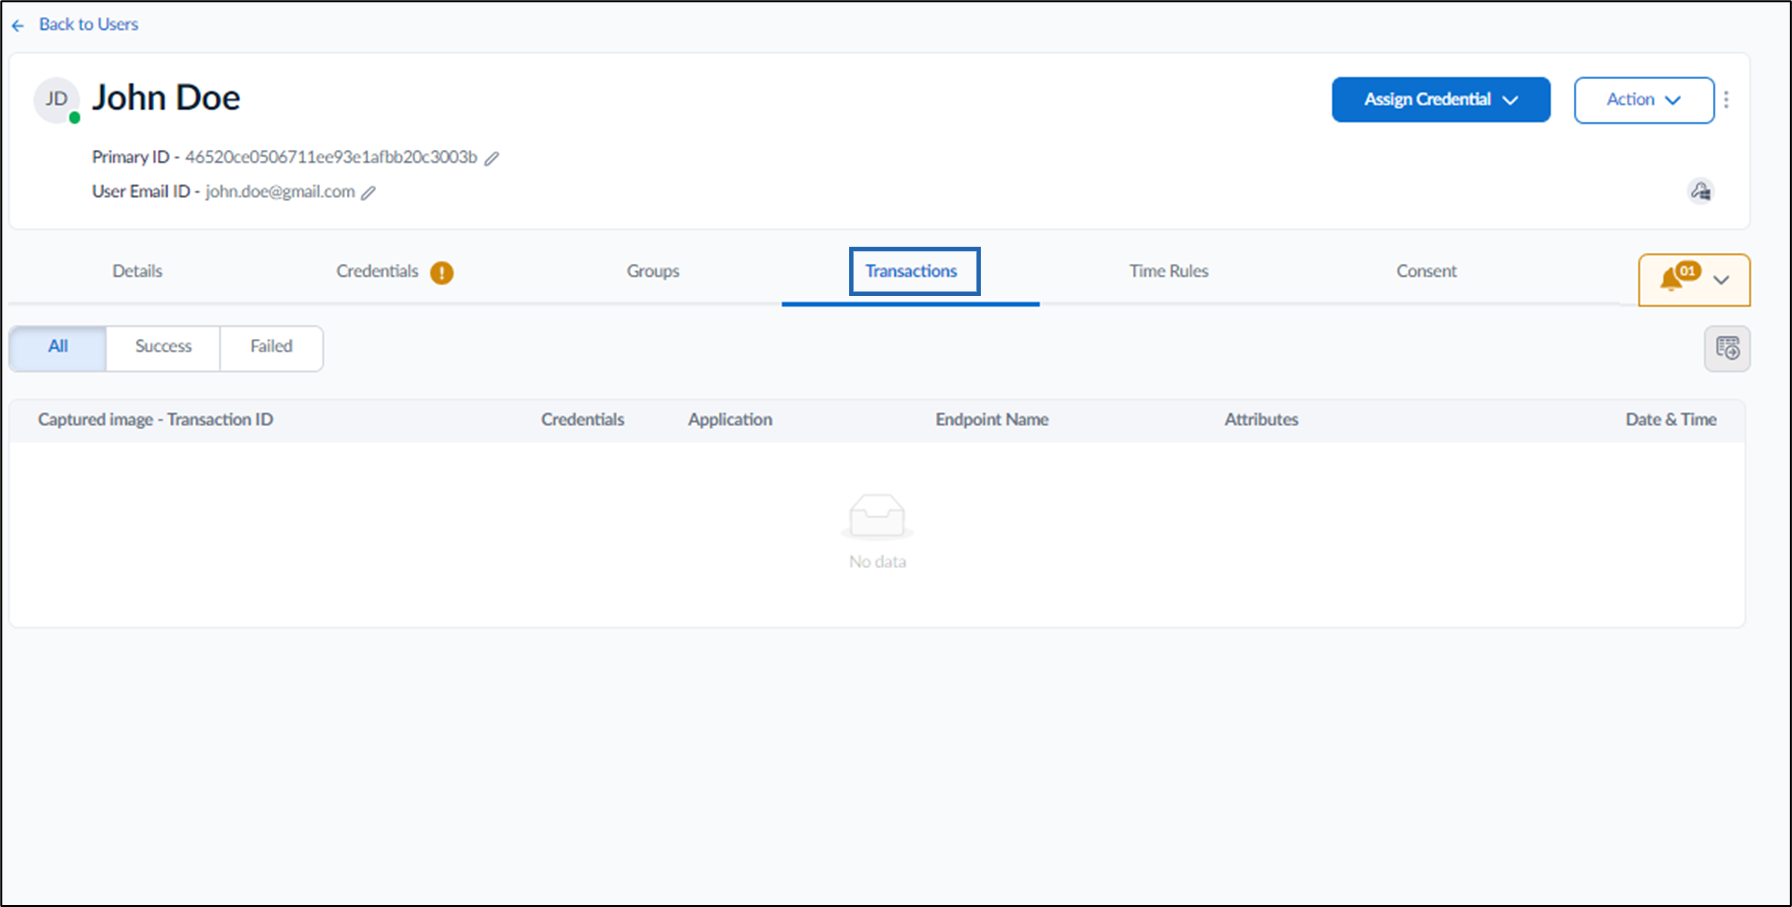
Task: Click the notification bell icon with 01 badge
Action: (x=1678, y=277)
